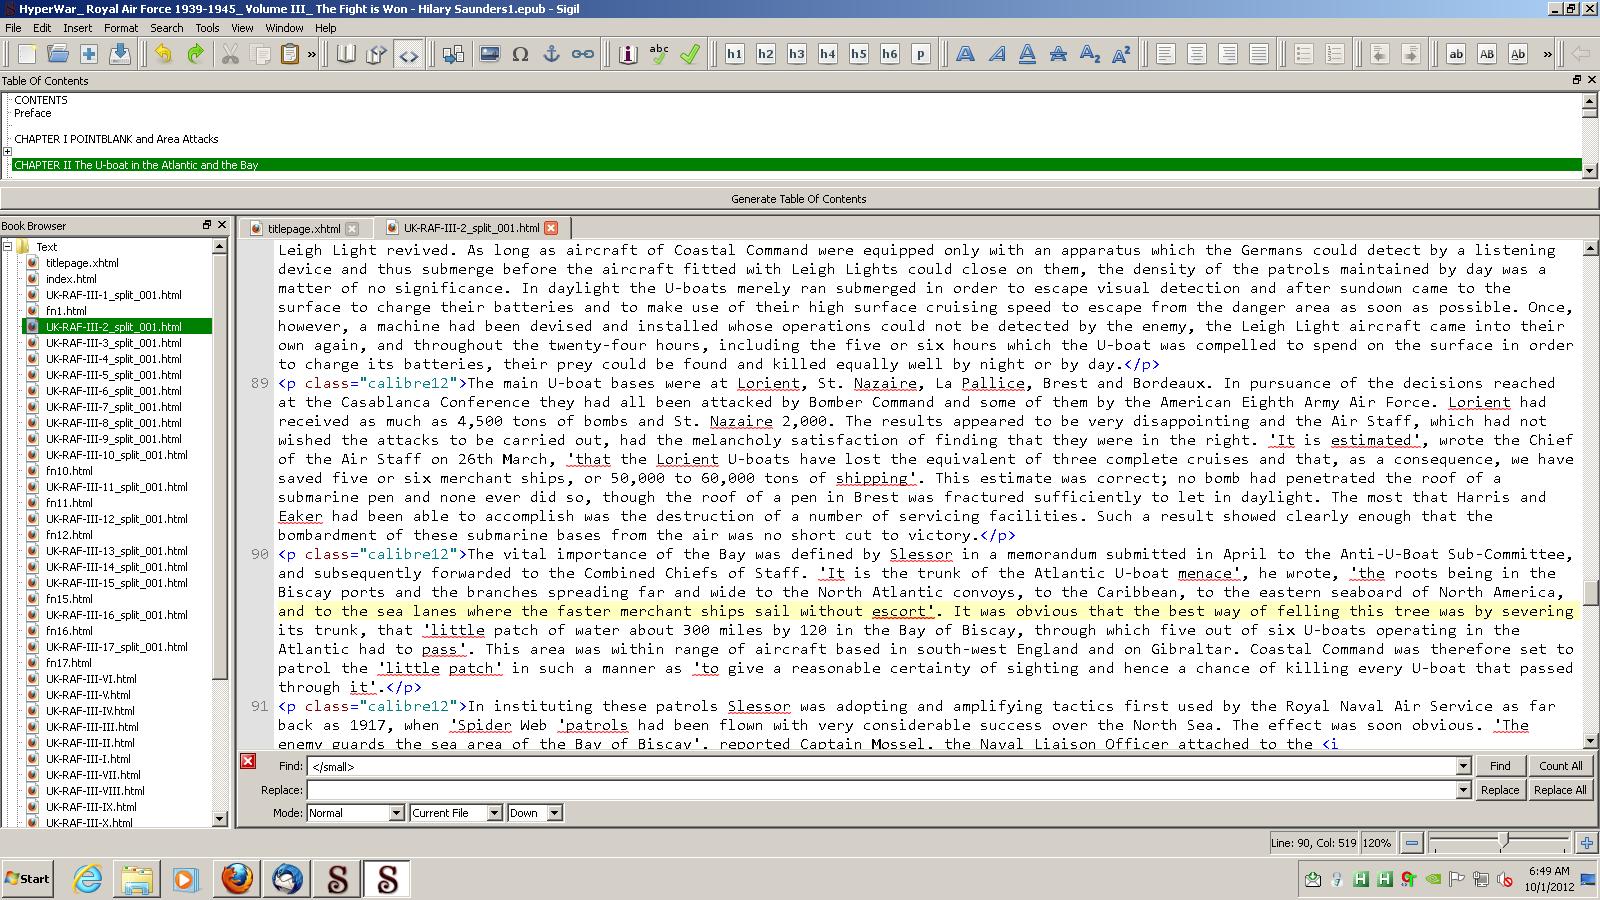This screenshot has height=900, width=1600.
Task: Save the ebook using the Save icon
Action: coord(120,54)
